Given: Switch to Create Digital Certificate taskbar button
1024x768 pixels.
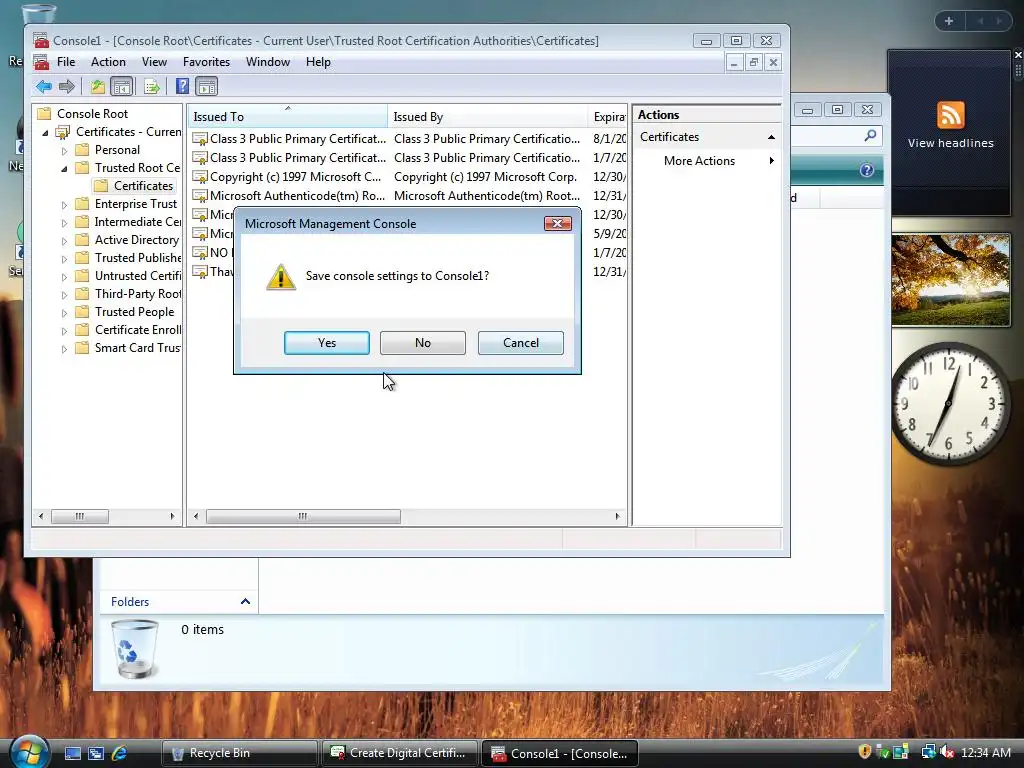Looking at the screenshot, I should pos(400,753).
